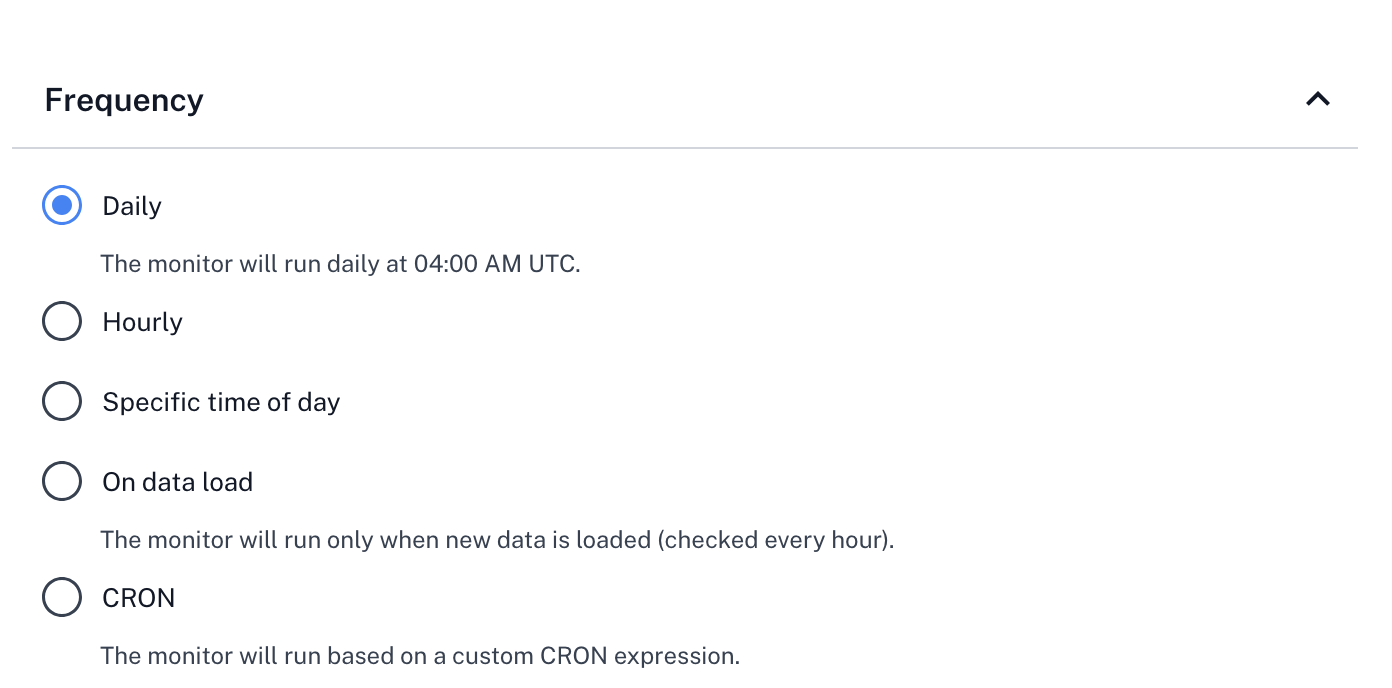The width and height of the screenshot is (1392, 688).
Task: Choose the Specific time of day radio button
Action: pos(62,402)
